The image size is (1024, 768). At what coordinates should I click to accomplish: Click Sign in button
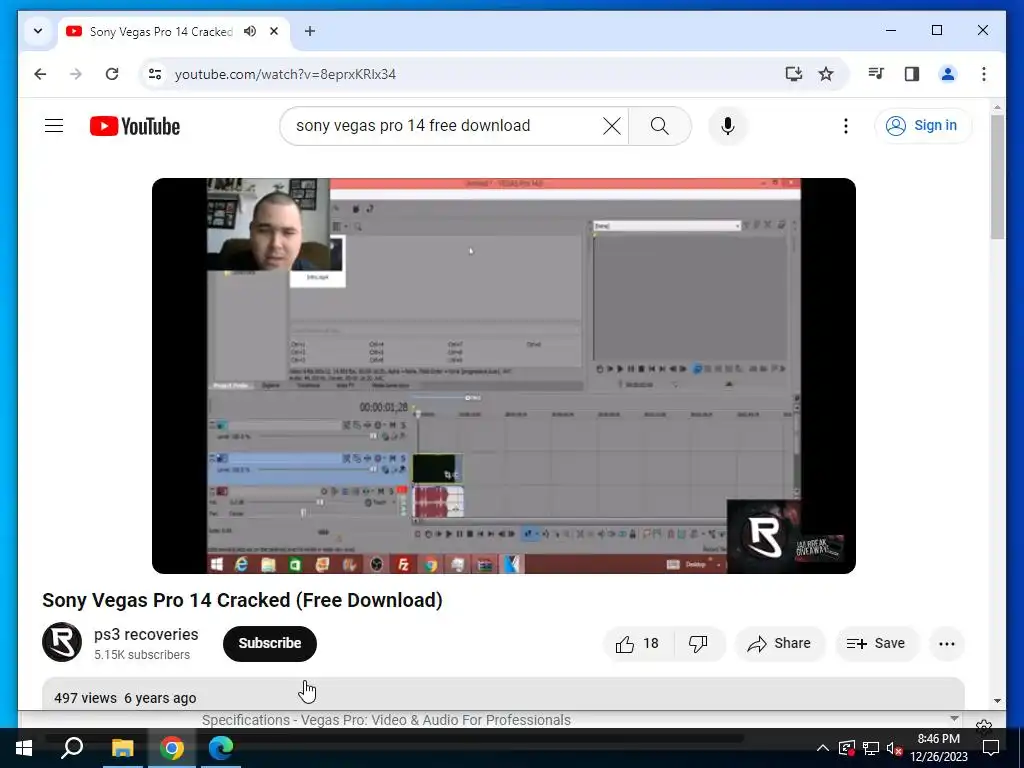coord(922,125)
